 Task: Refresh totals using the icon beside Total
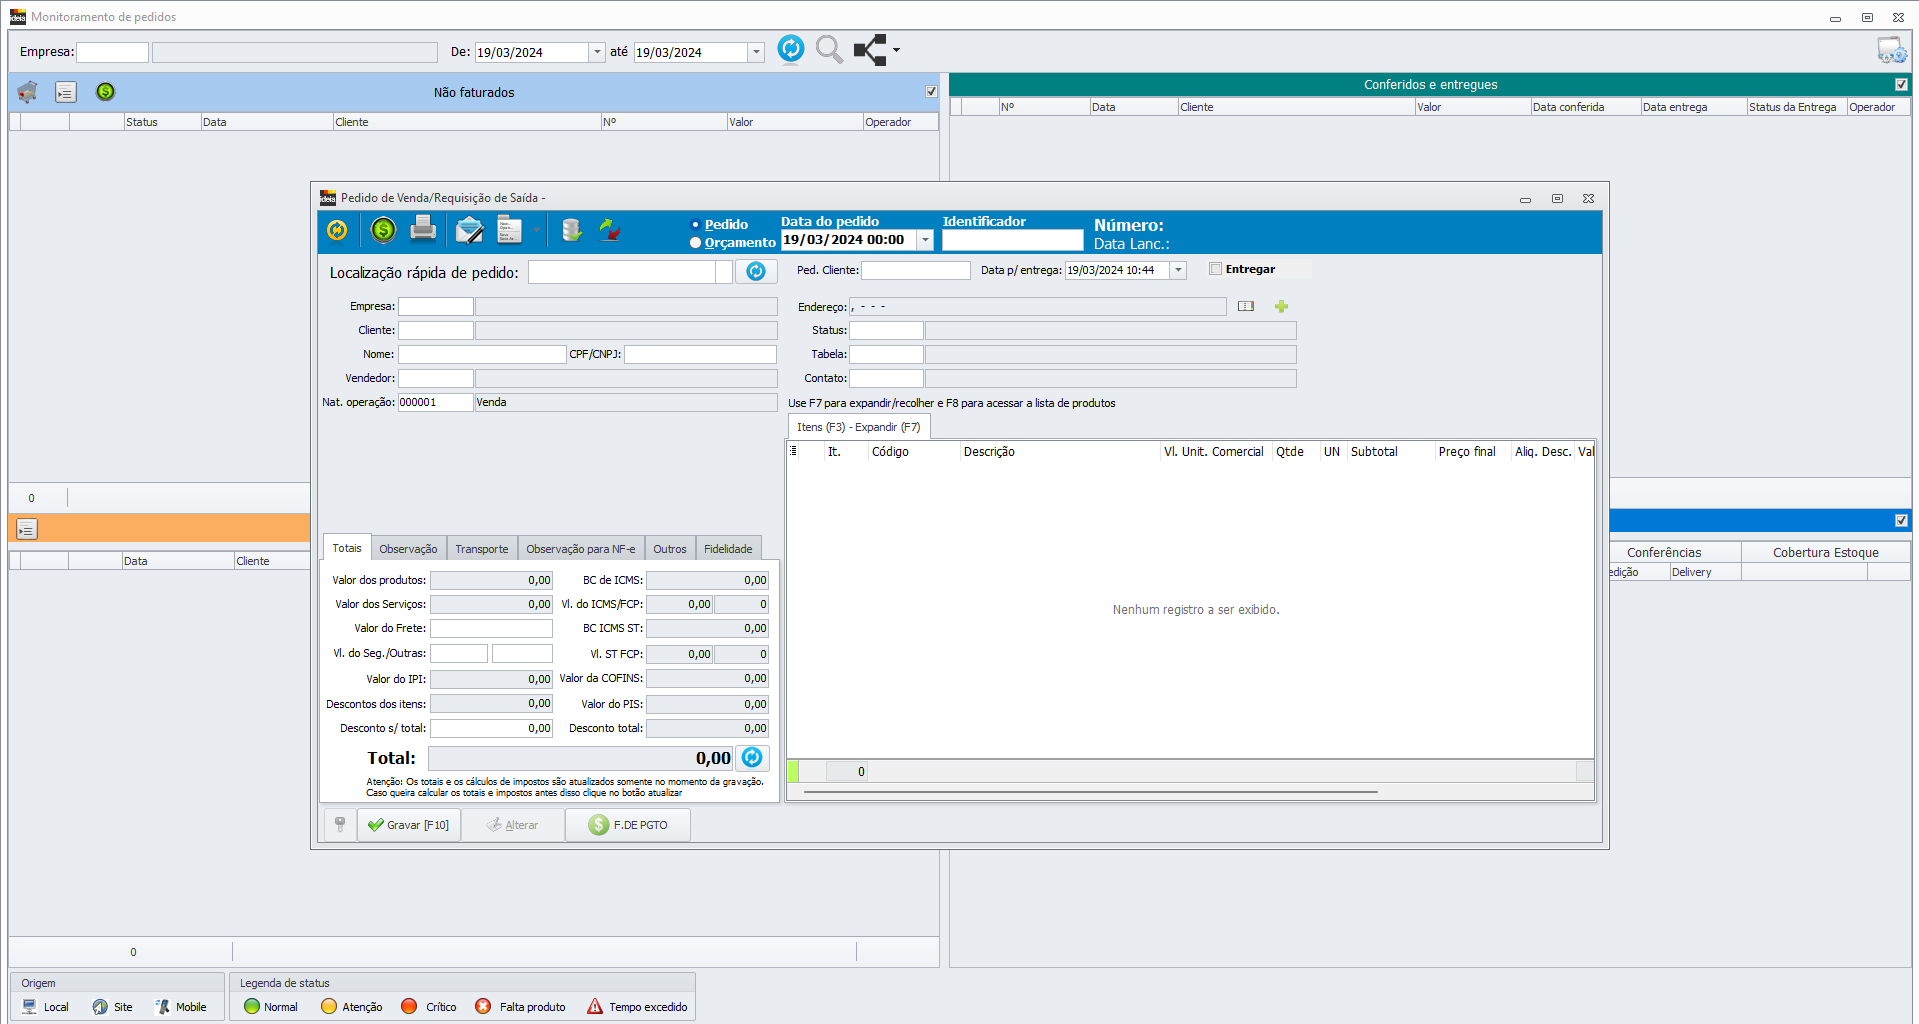click(752, 758)
